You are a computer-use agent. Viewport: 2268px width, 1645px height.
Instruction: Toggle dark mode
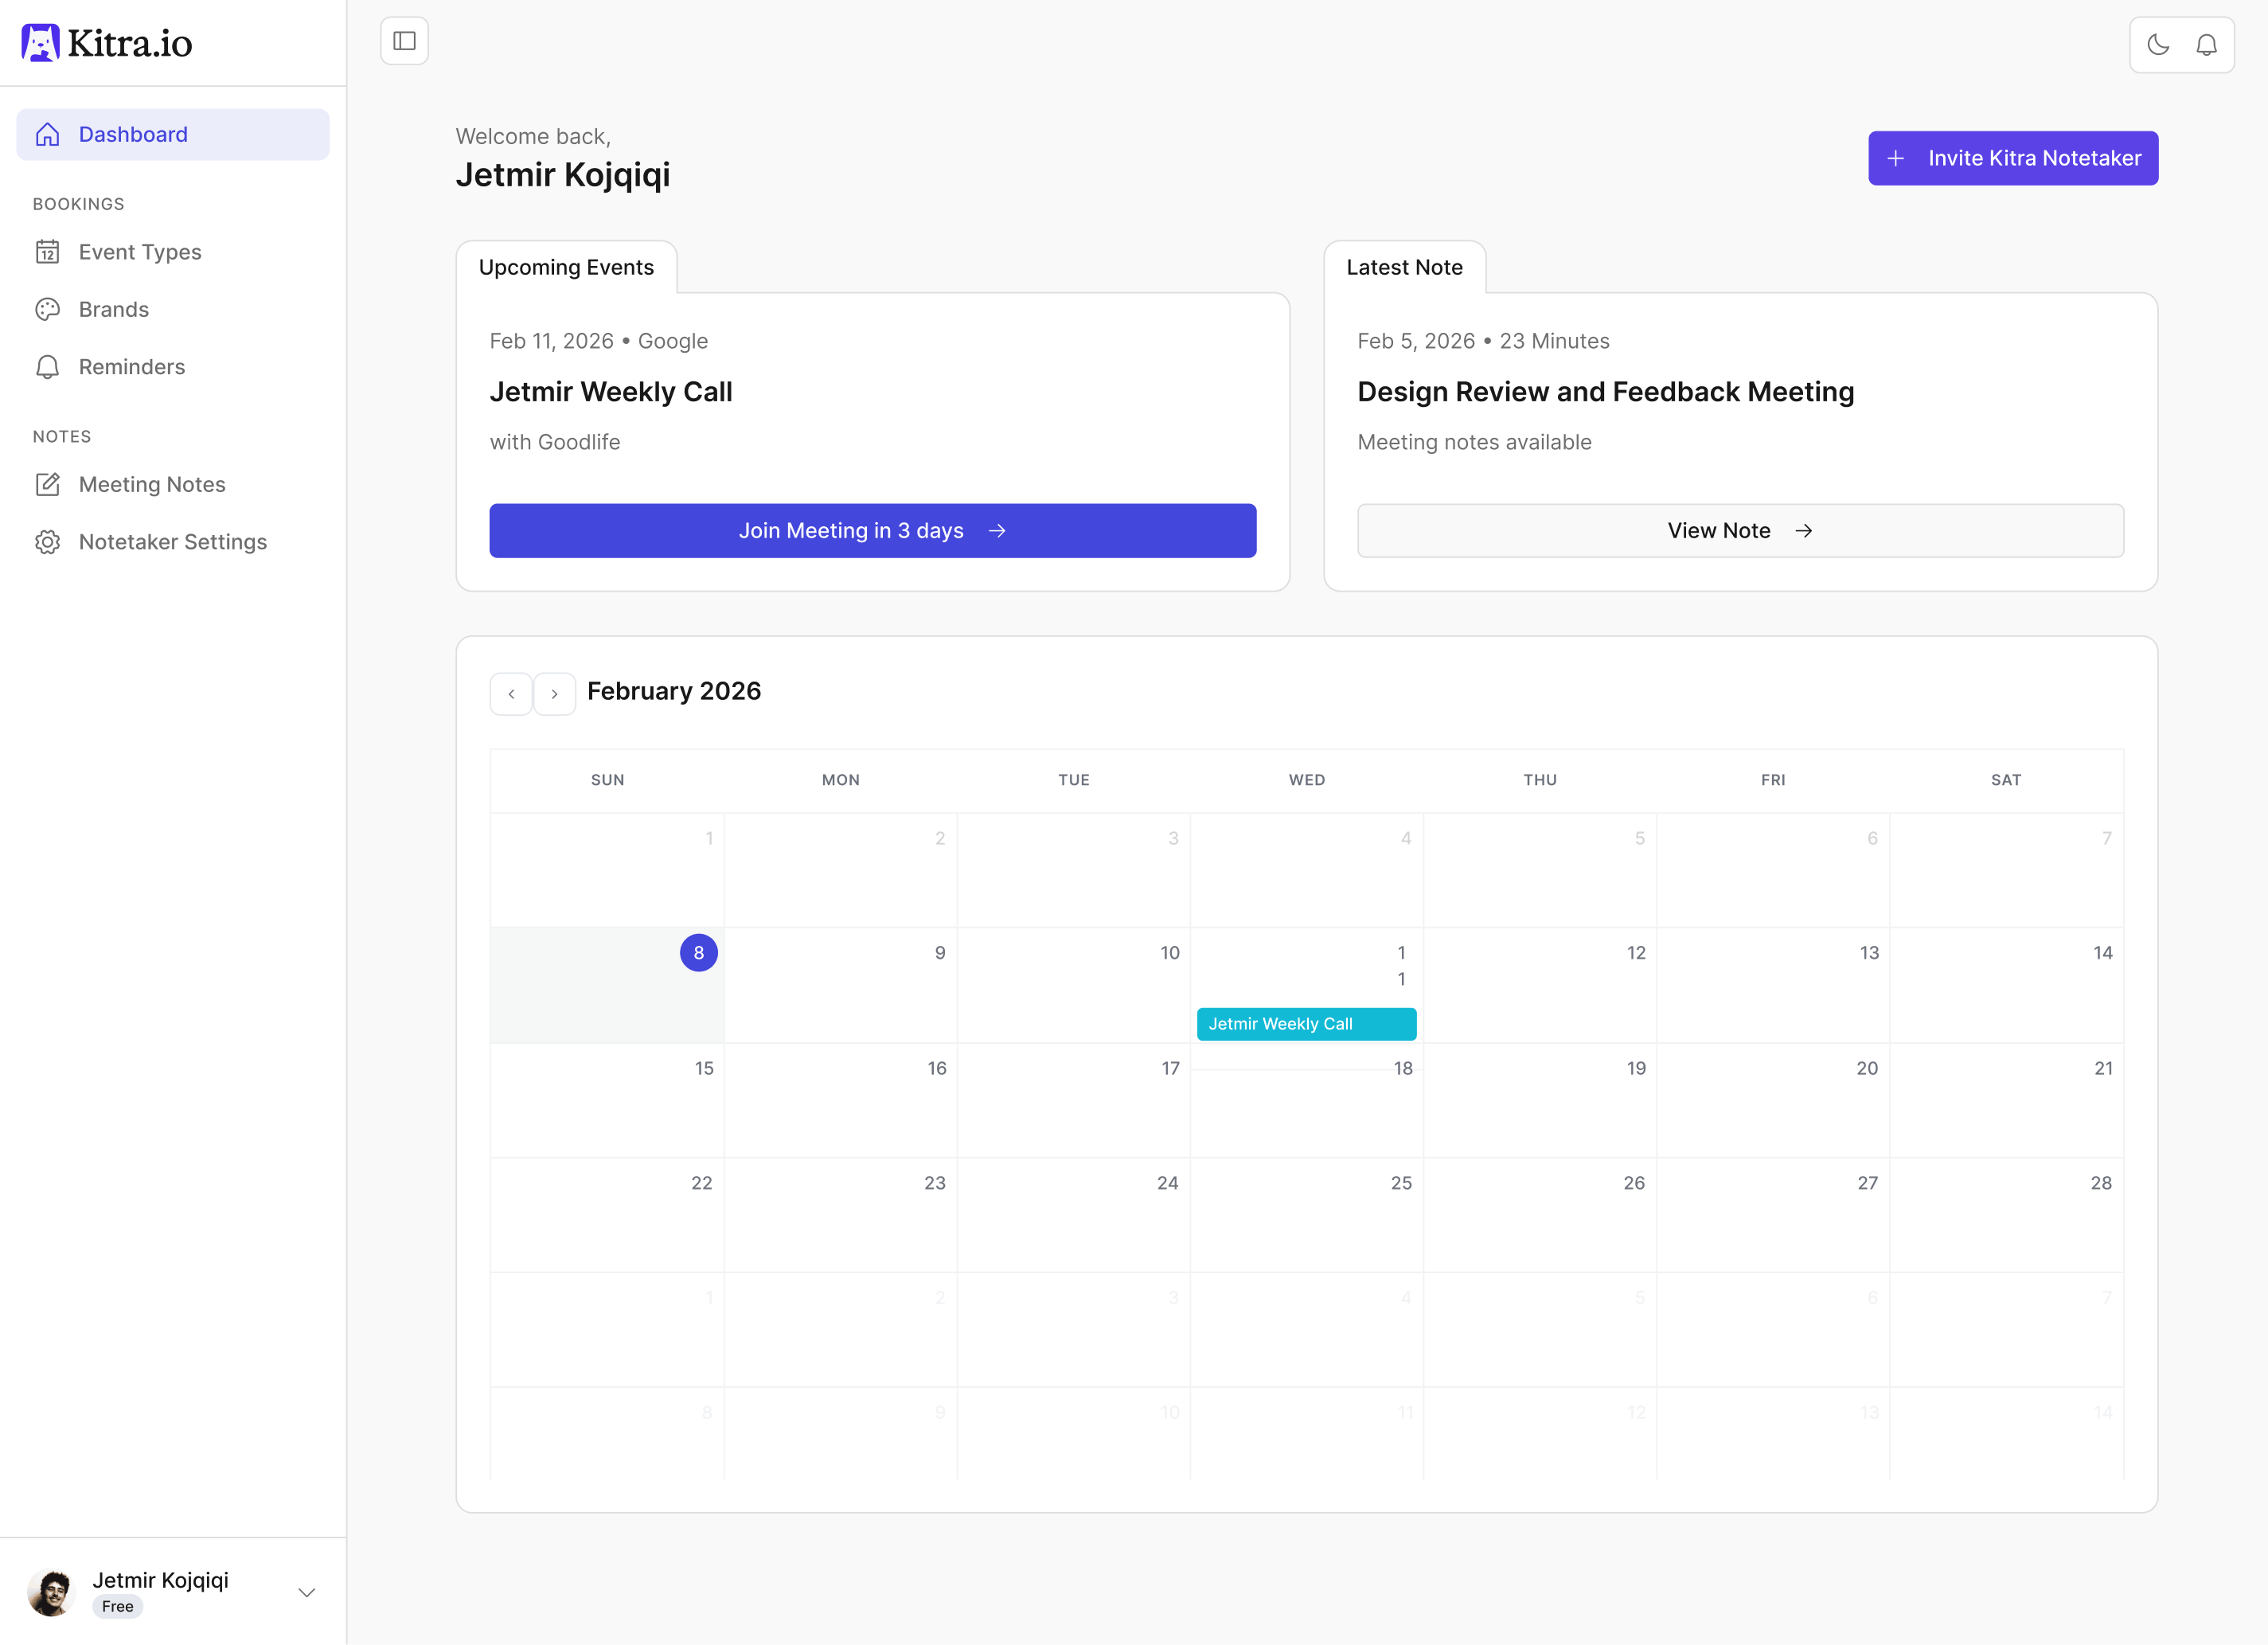coord(2157,44)
